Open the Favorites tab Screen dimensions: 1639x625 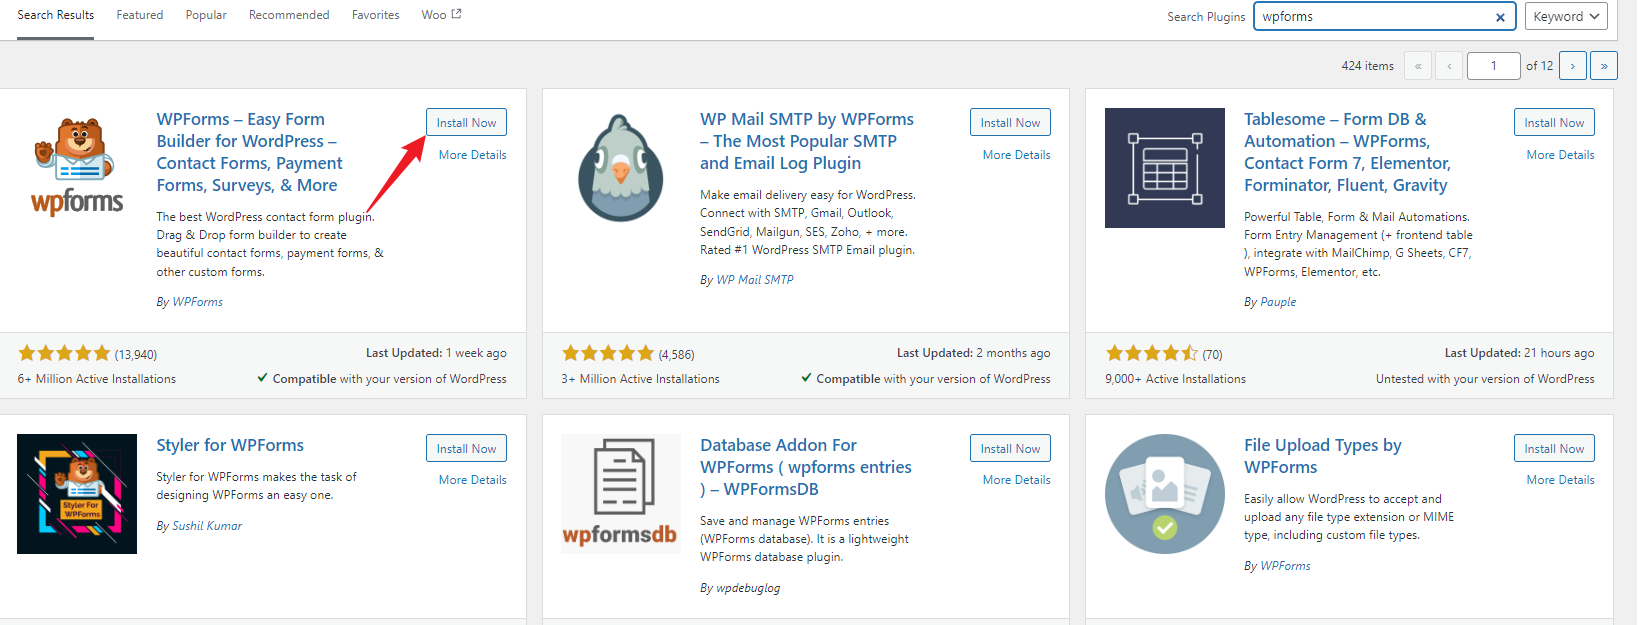pos(375,15)
